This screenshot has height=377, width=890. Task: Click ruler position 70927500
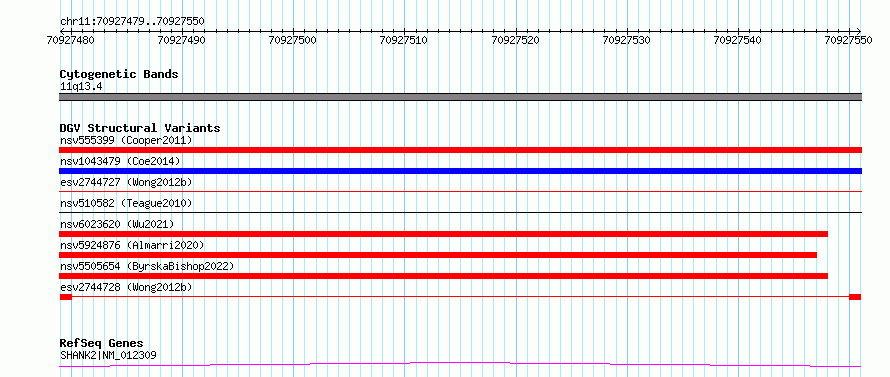pyautogui.click(x=293, y=40)
